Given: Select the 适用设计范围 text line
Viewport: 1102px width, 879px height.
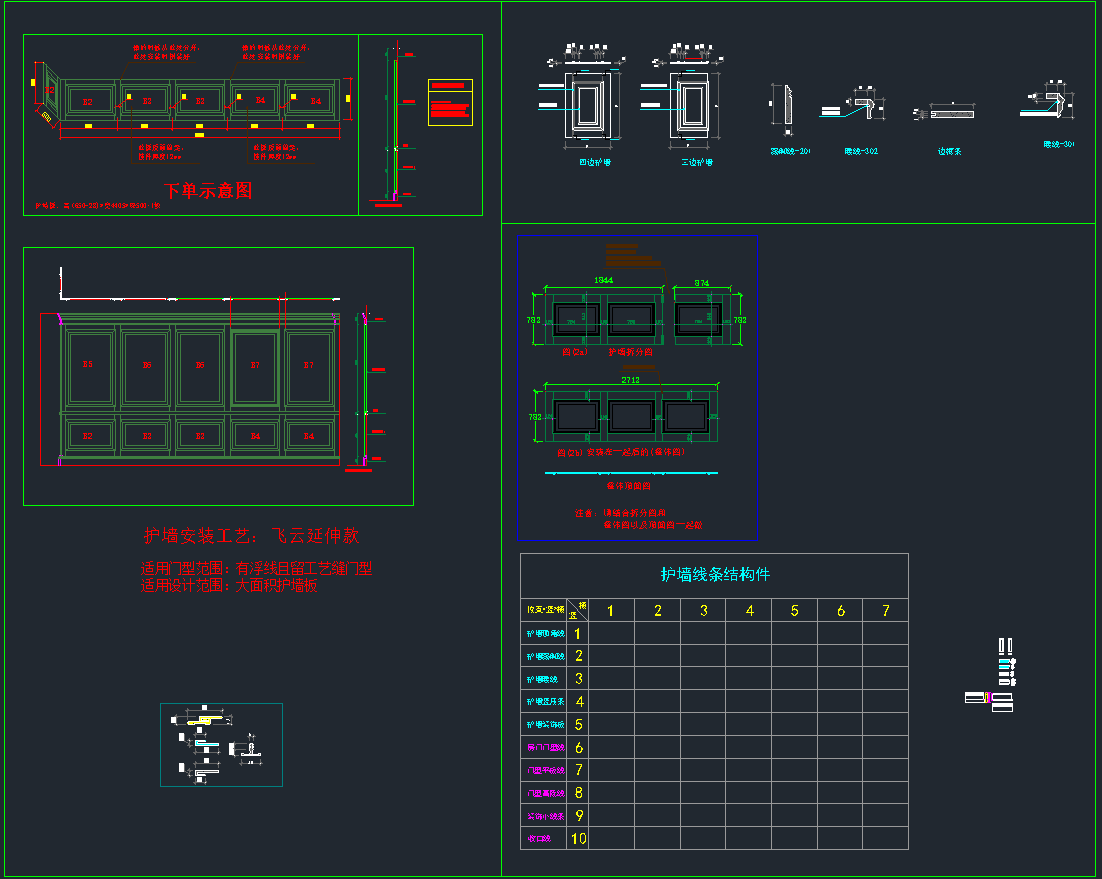Looking at the screenshot, I should 229,586.
